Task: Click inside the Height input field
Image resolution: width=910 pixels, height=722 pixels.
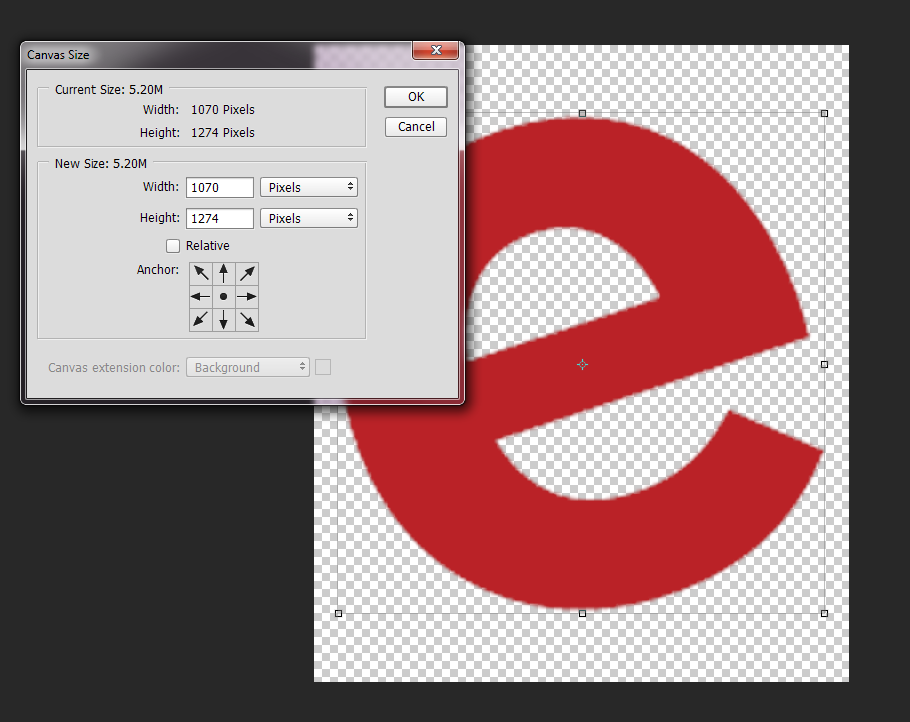Action: (x=219, y=218)
